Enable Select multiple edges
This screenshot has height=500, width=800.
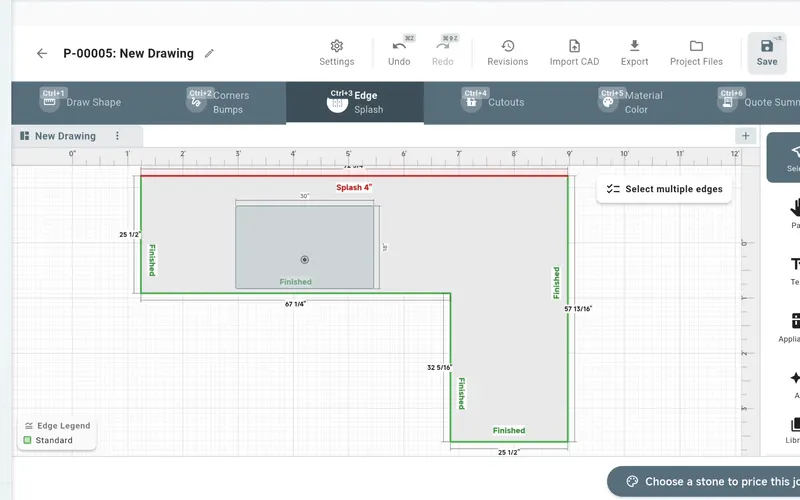click(664, 189)
